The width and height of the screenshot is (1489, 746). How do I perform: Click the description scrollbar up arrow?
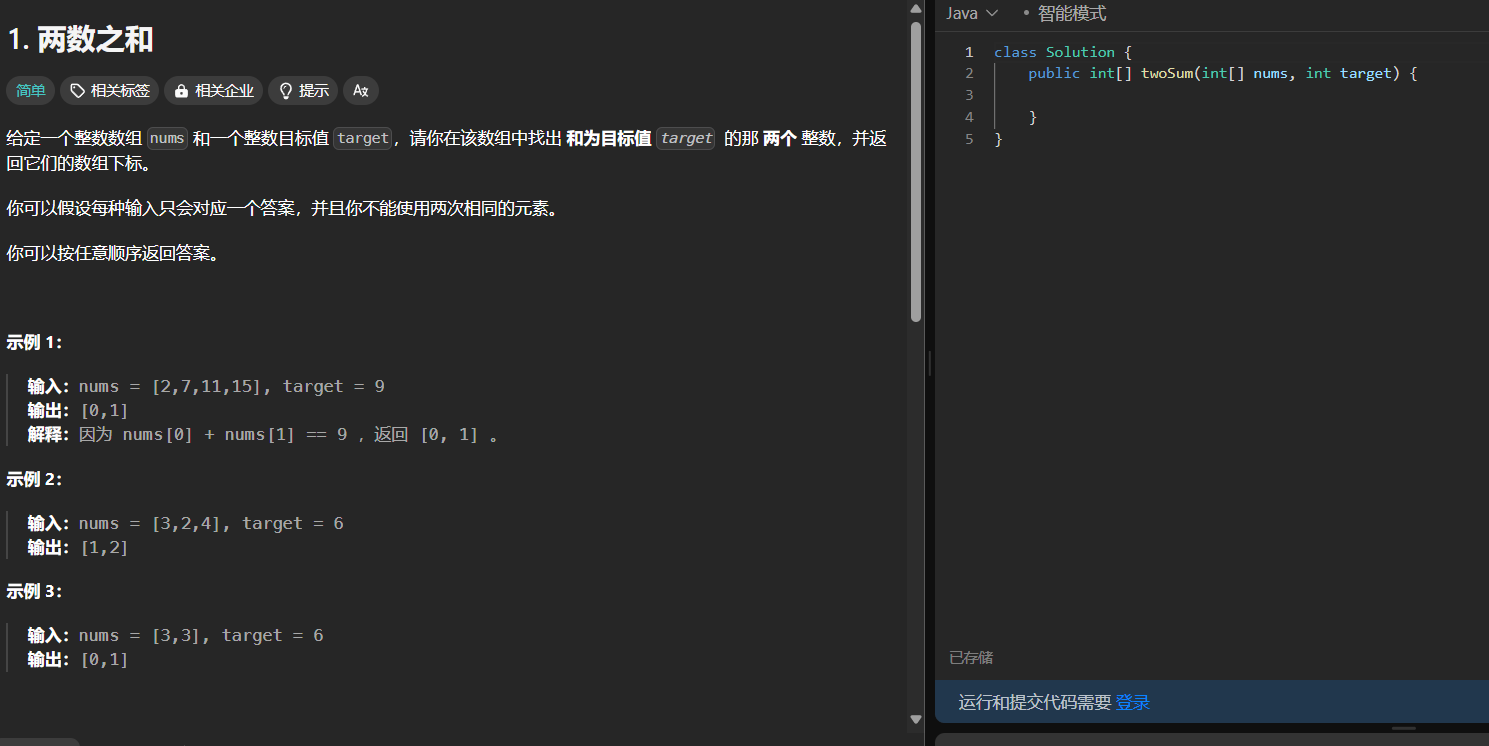(915, 8)
